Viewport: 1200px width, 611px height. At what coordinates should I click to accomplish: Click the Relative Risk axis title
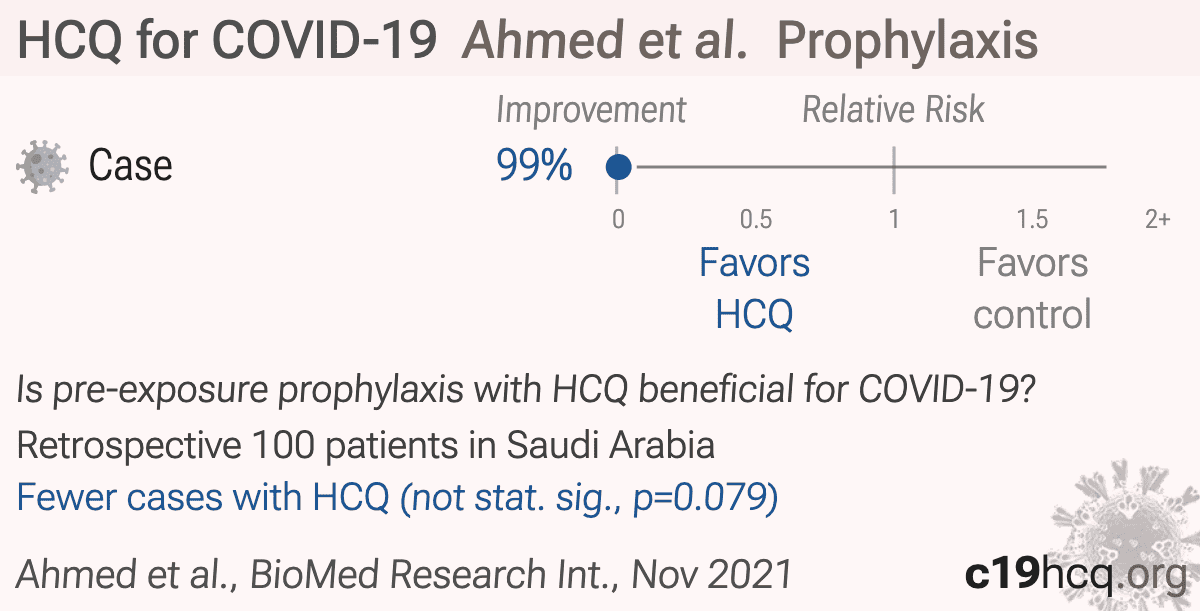(893, 110)
